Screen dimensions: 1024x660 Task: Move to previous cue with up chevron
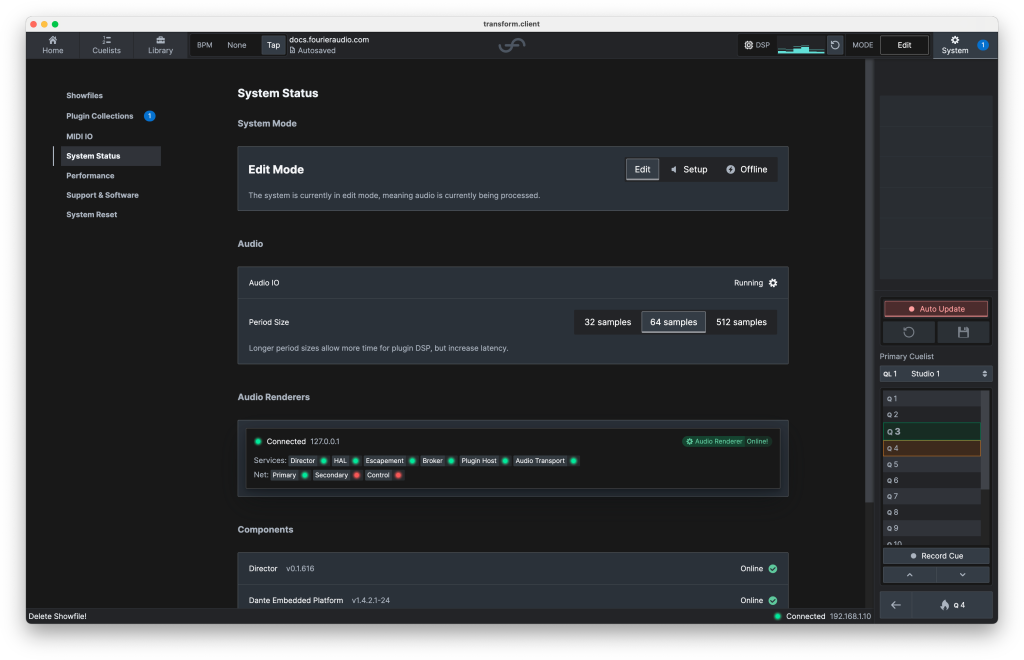pos(909,575)
